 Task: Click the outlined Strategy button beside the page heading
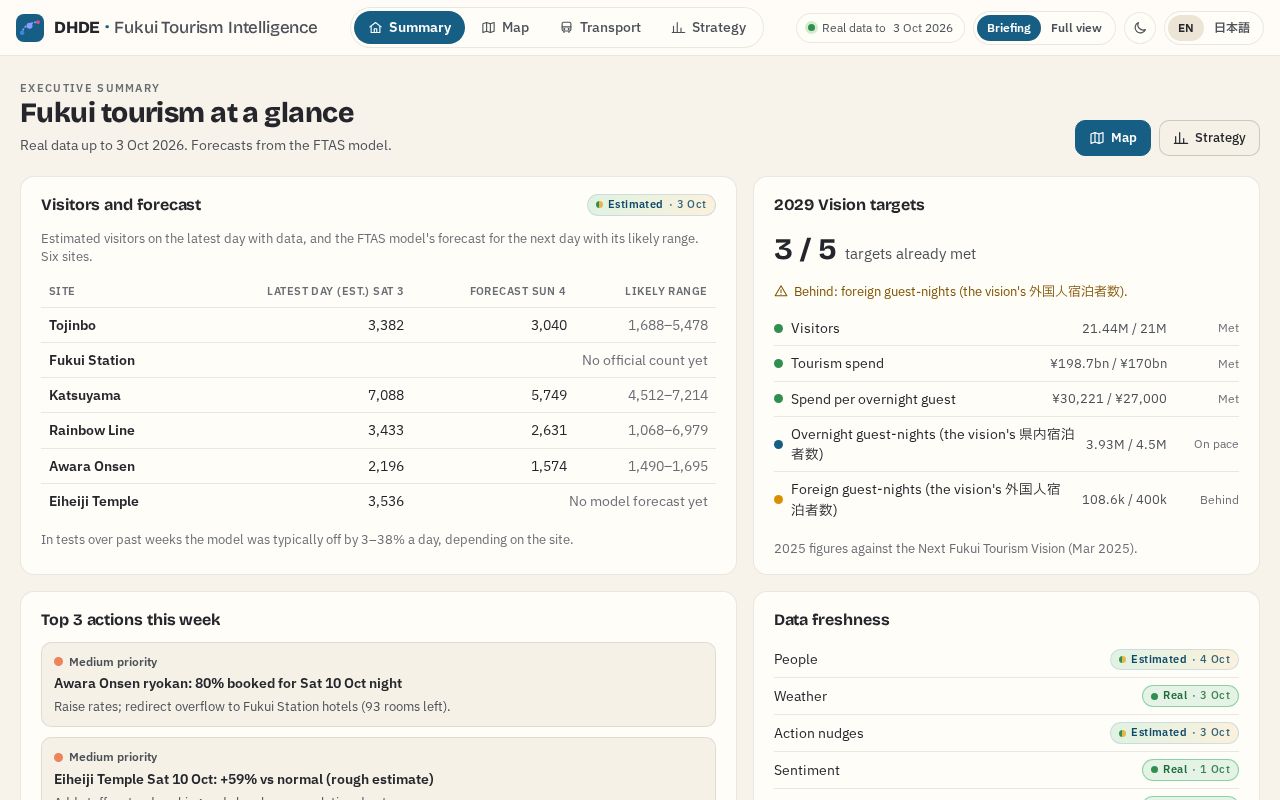(1209, 138)
